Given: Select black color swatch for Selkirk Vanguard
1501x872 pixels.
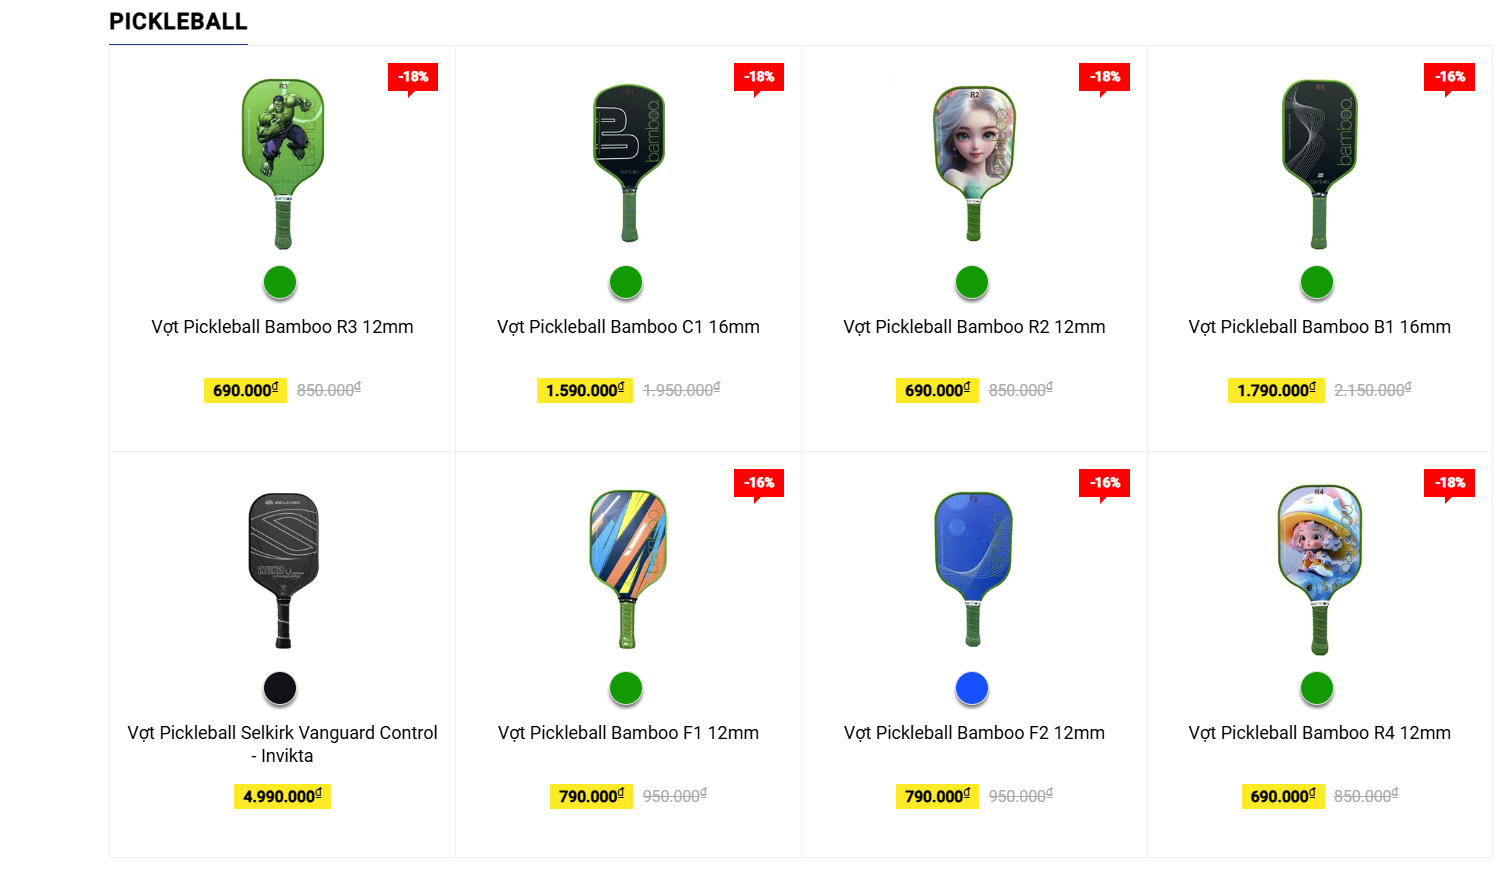Looking at the screenshot, I should (280, 688).
